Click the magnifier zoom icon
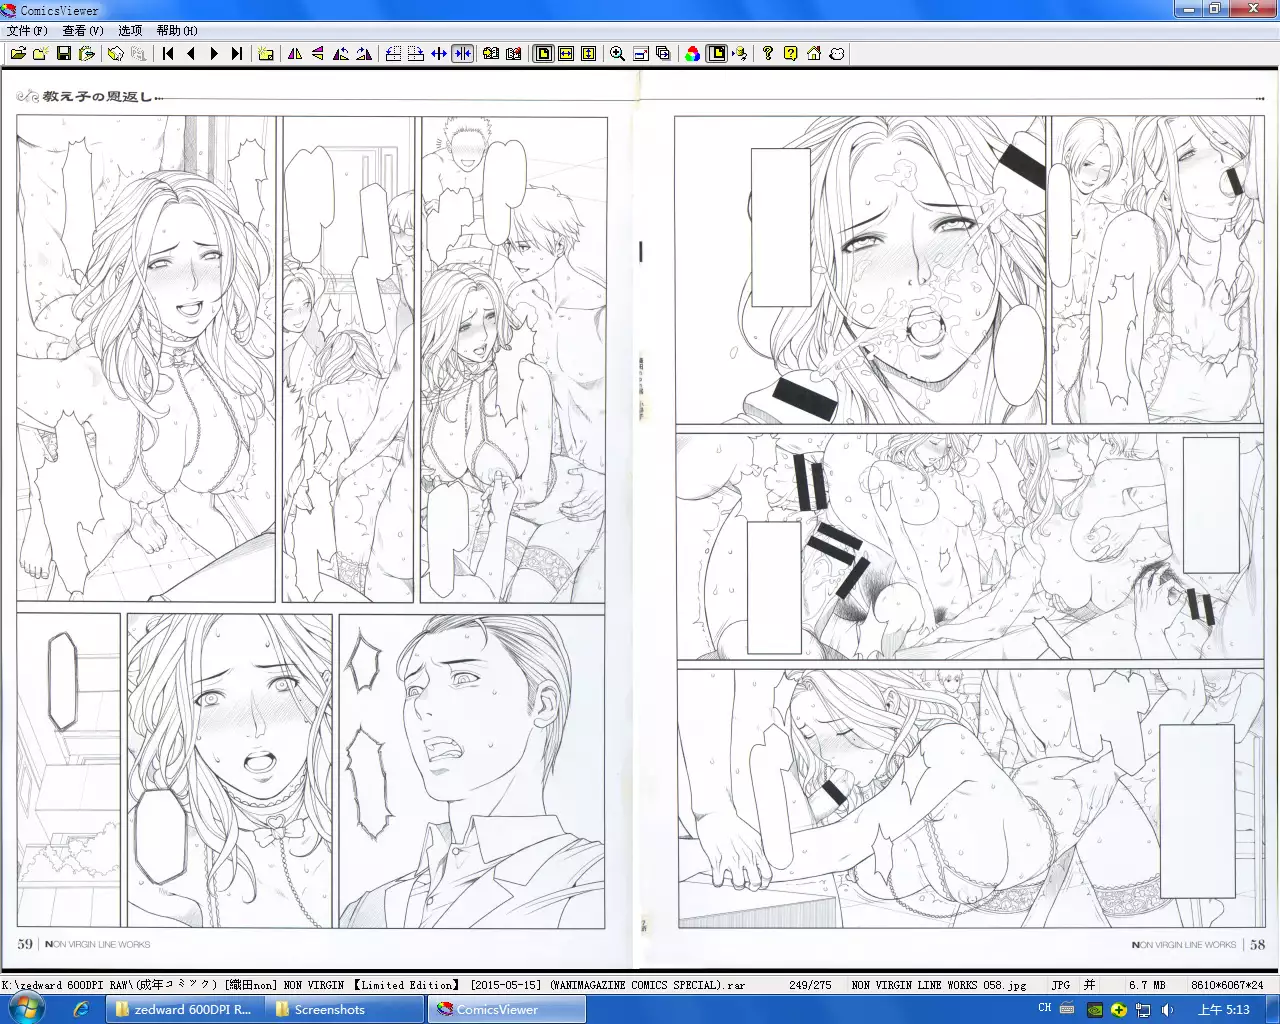This screenshot has height=1024, width=1280. coord(617,54)
